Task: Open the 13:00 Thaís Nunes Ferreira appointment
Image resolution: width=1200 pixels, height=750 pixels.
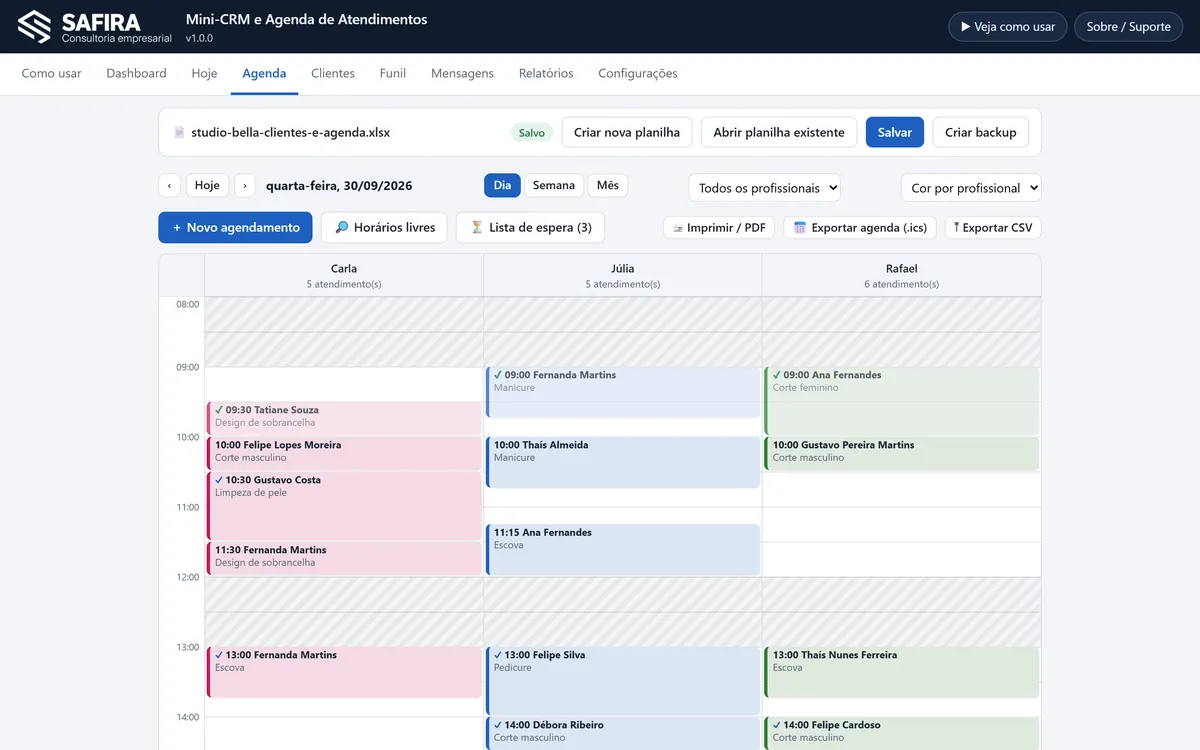Action: [902, 672]
